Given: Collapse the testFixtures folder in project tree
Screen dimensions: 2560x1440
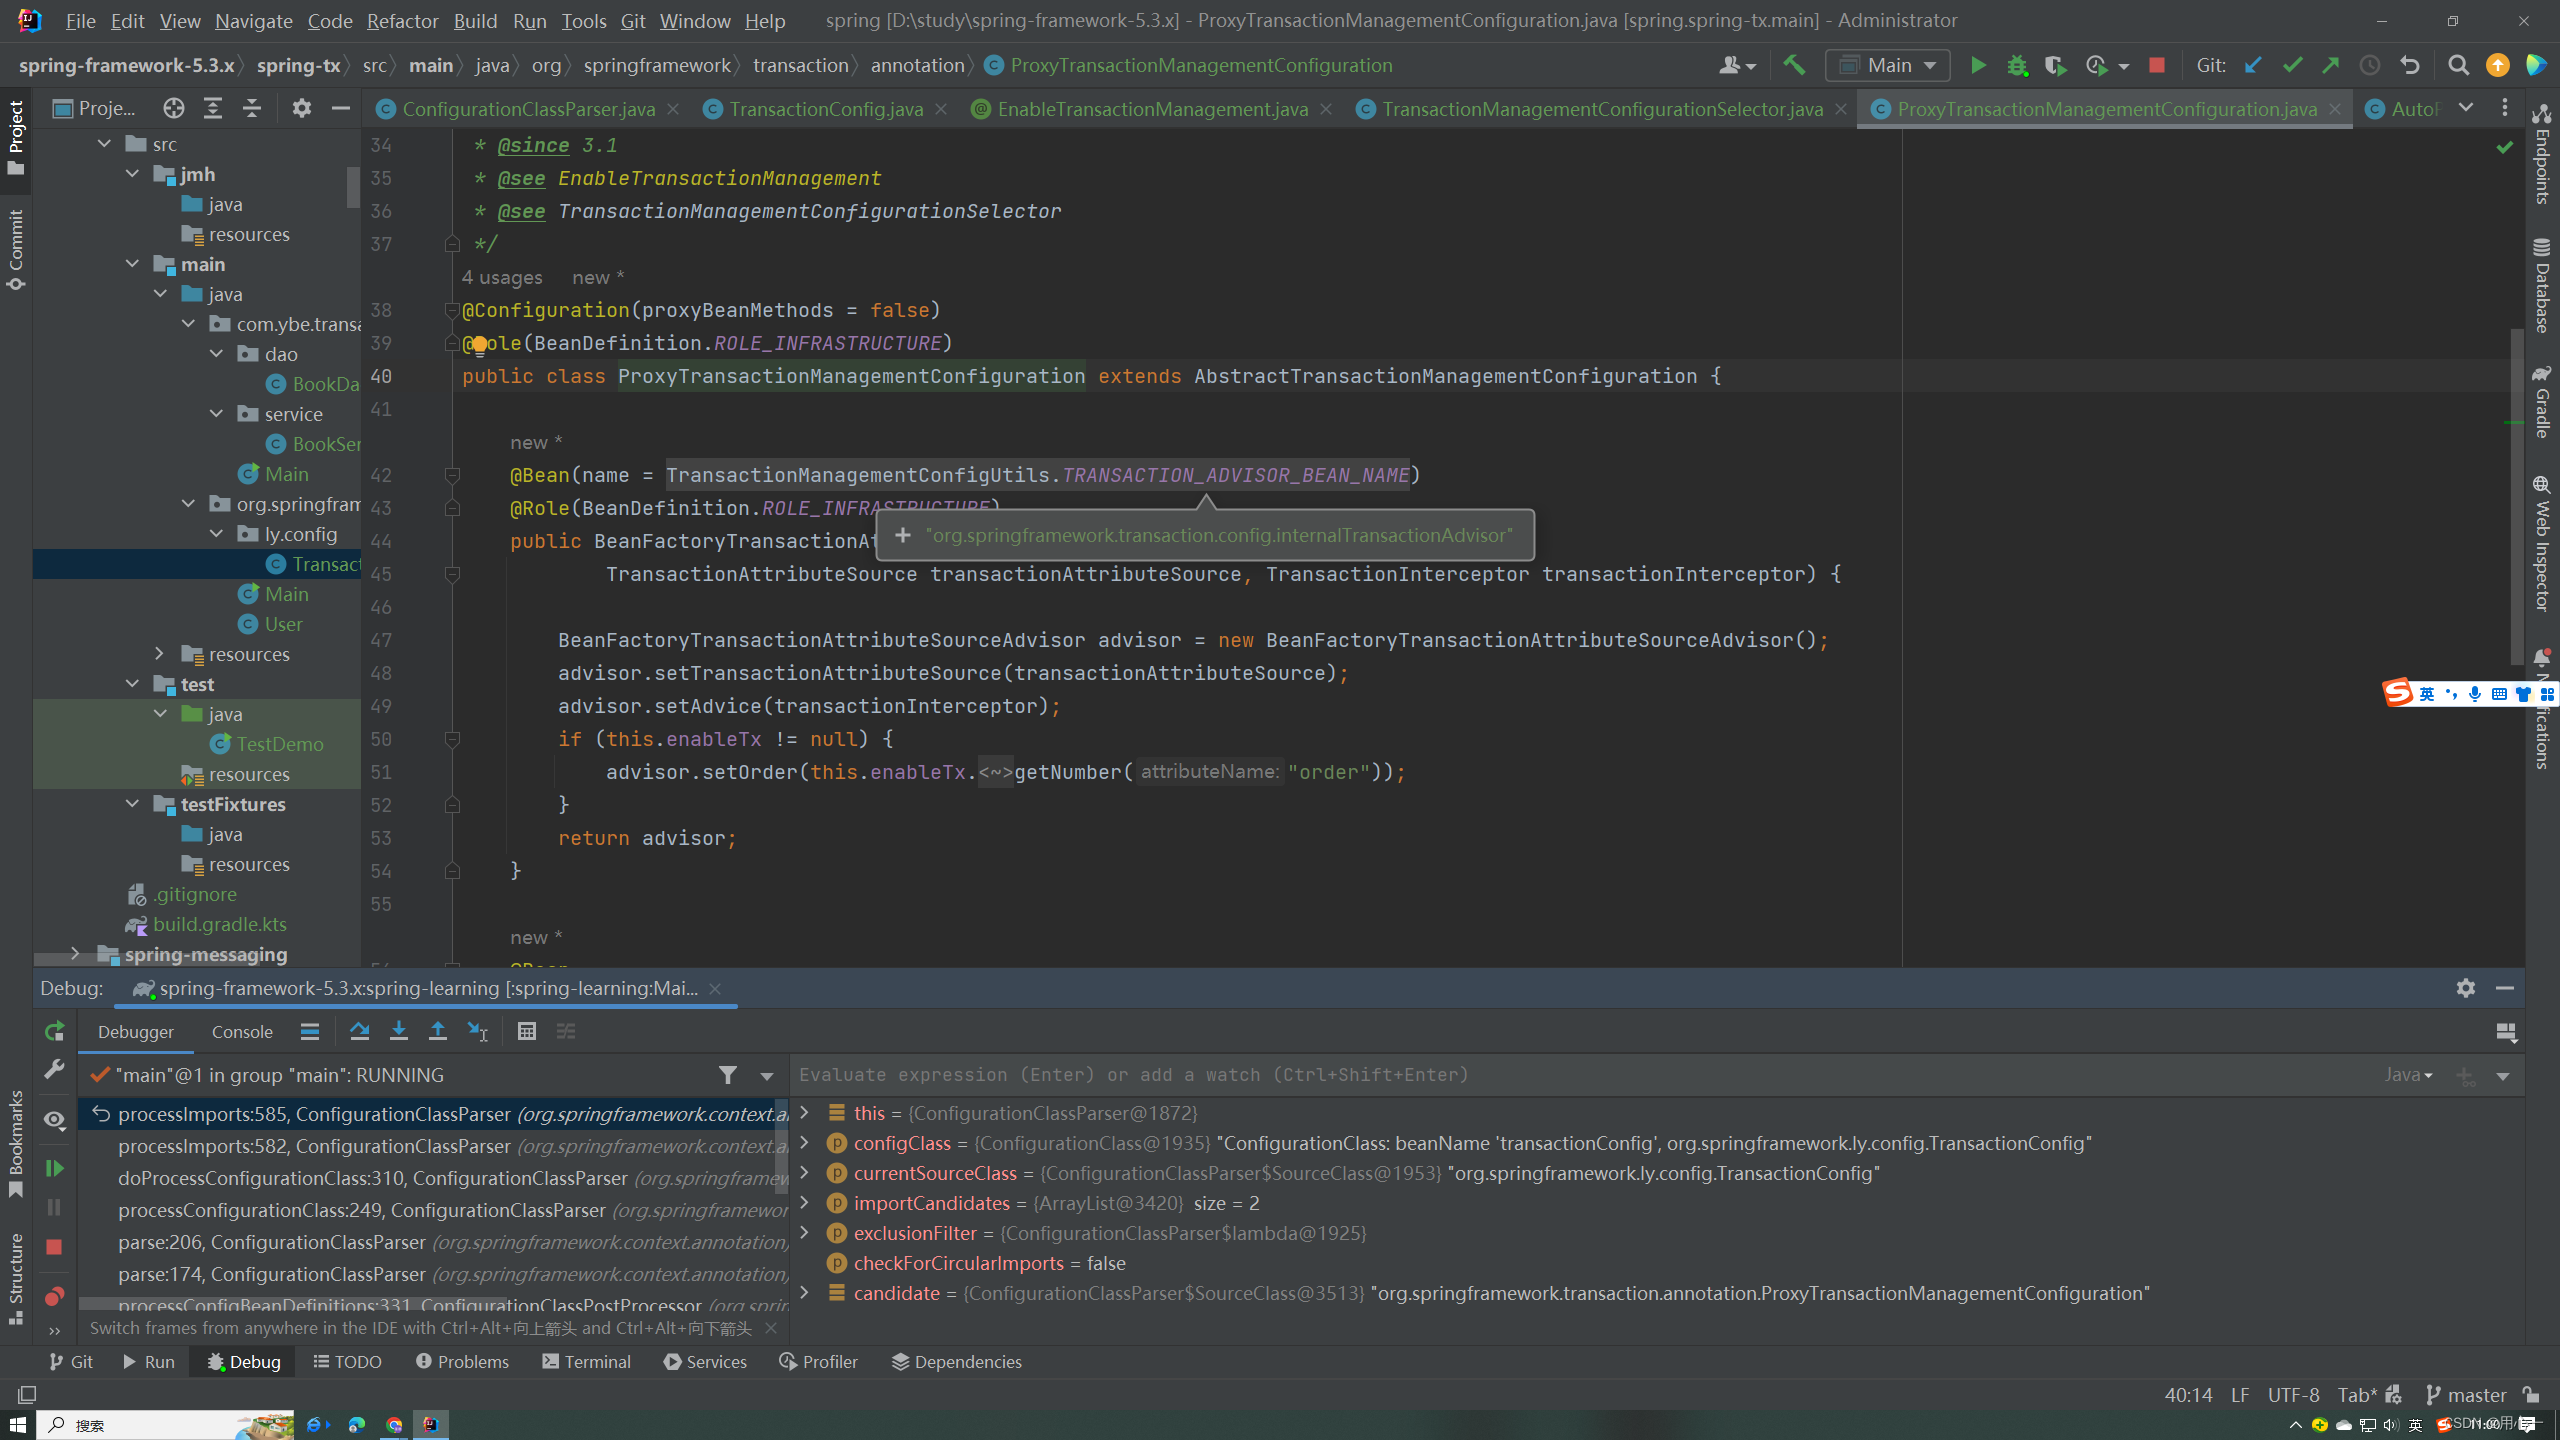Looking at the screenshot, I should (x=133, y=804).
